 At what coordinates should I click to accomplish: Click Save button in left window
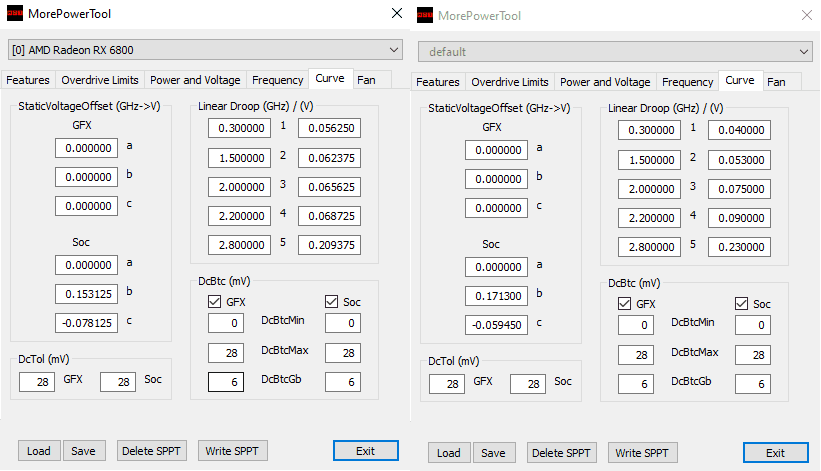tap(84, 451)
